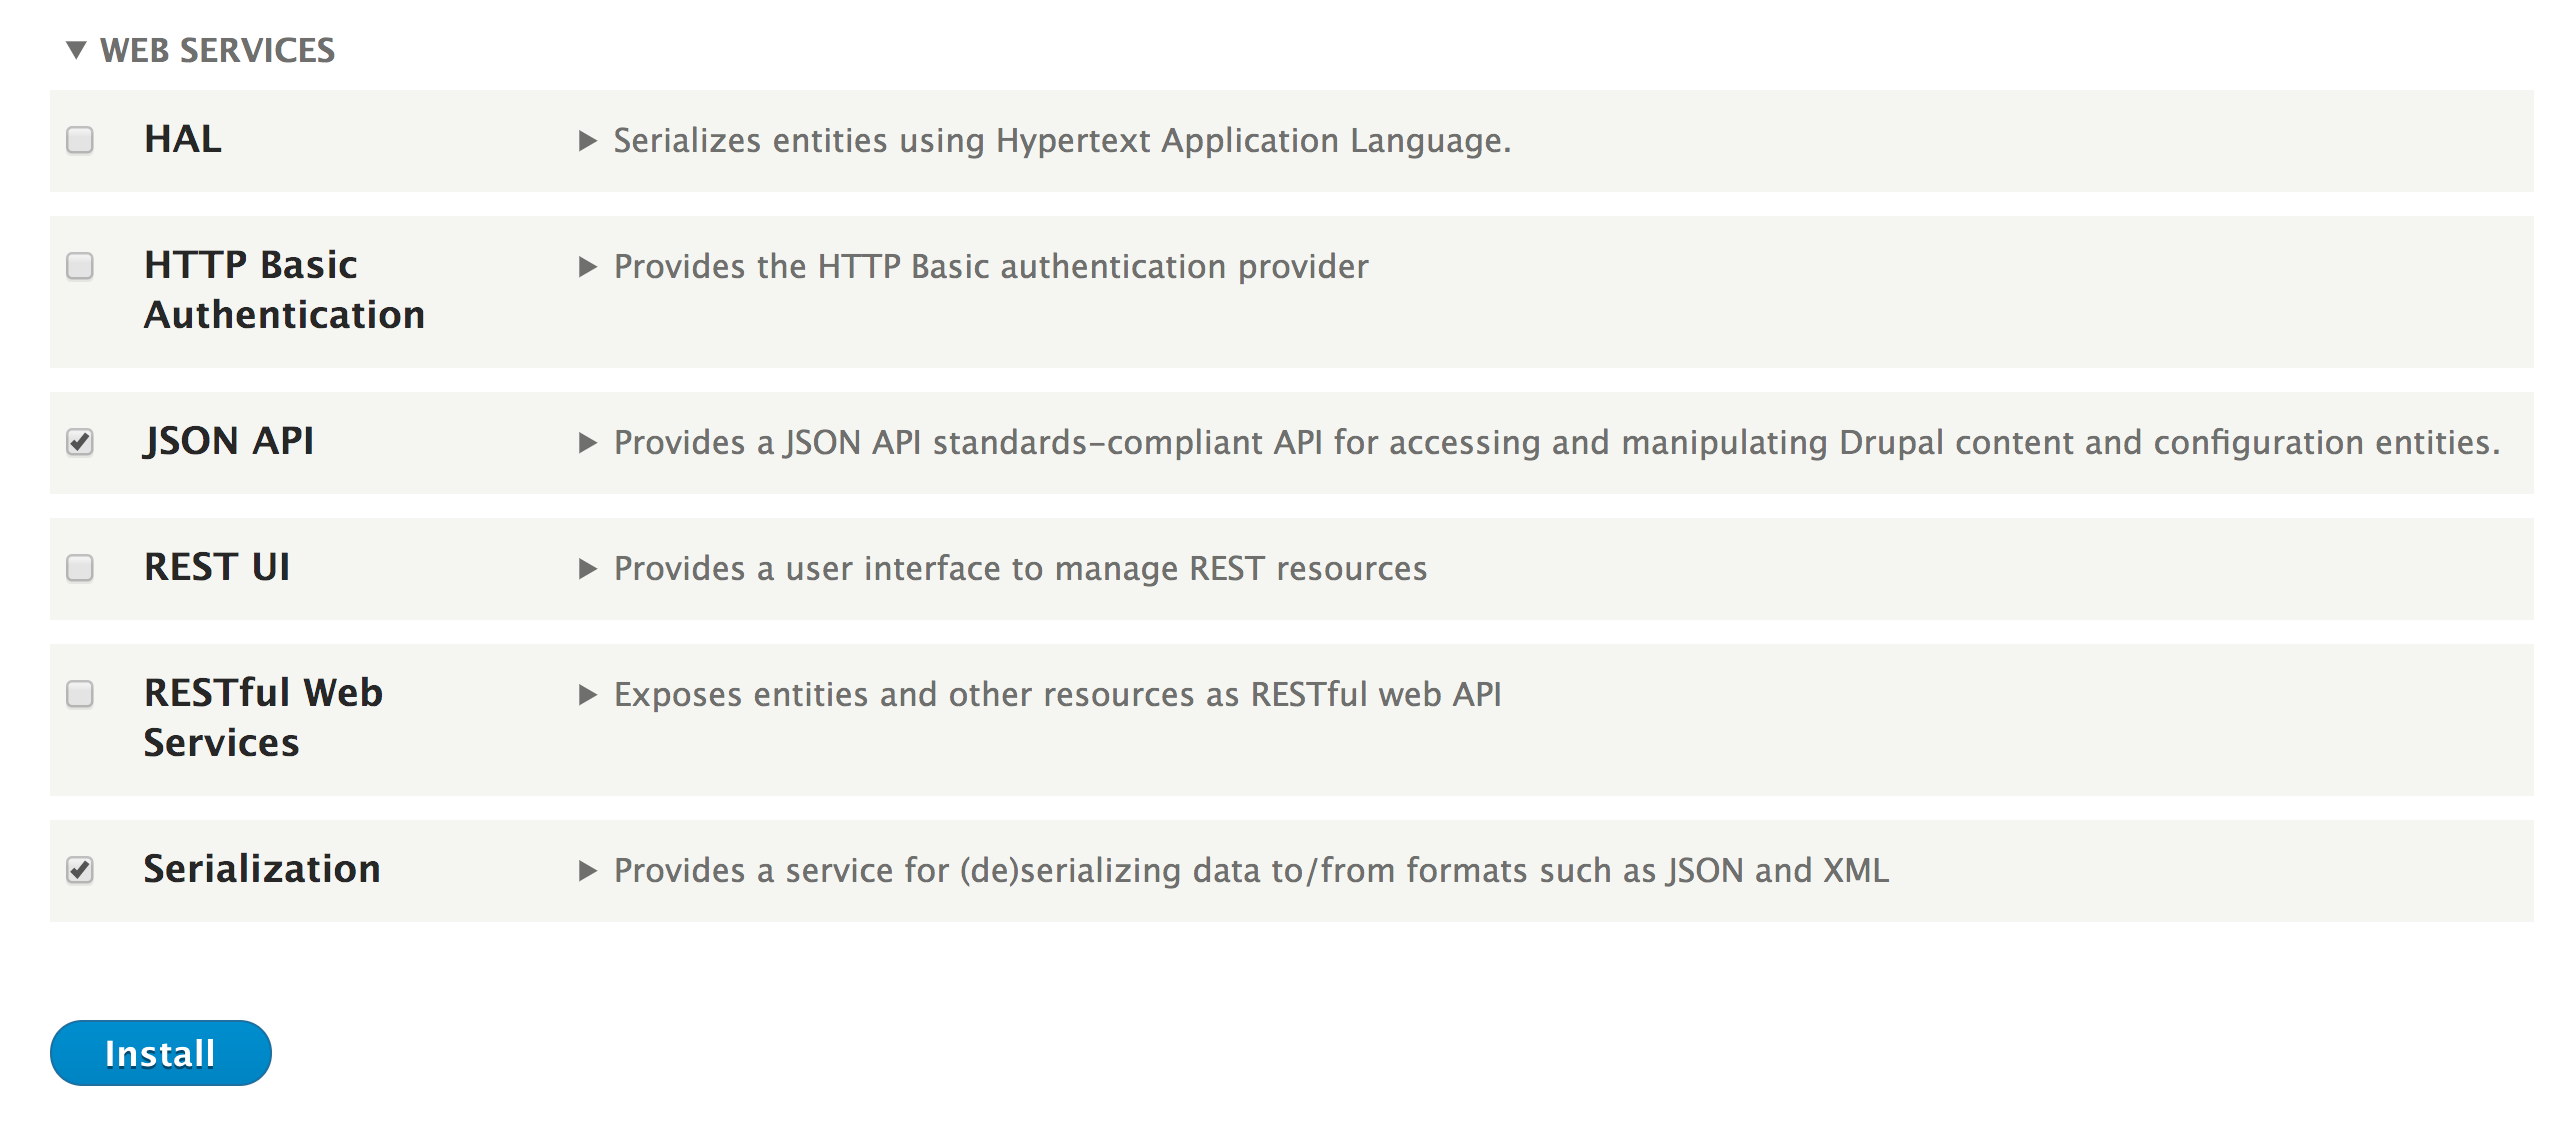Expand the HAL description disclosure arrow

pyautogui.click(x=588, y=141)
